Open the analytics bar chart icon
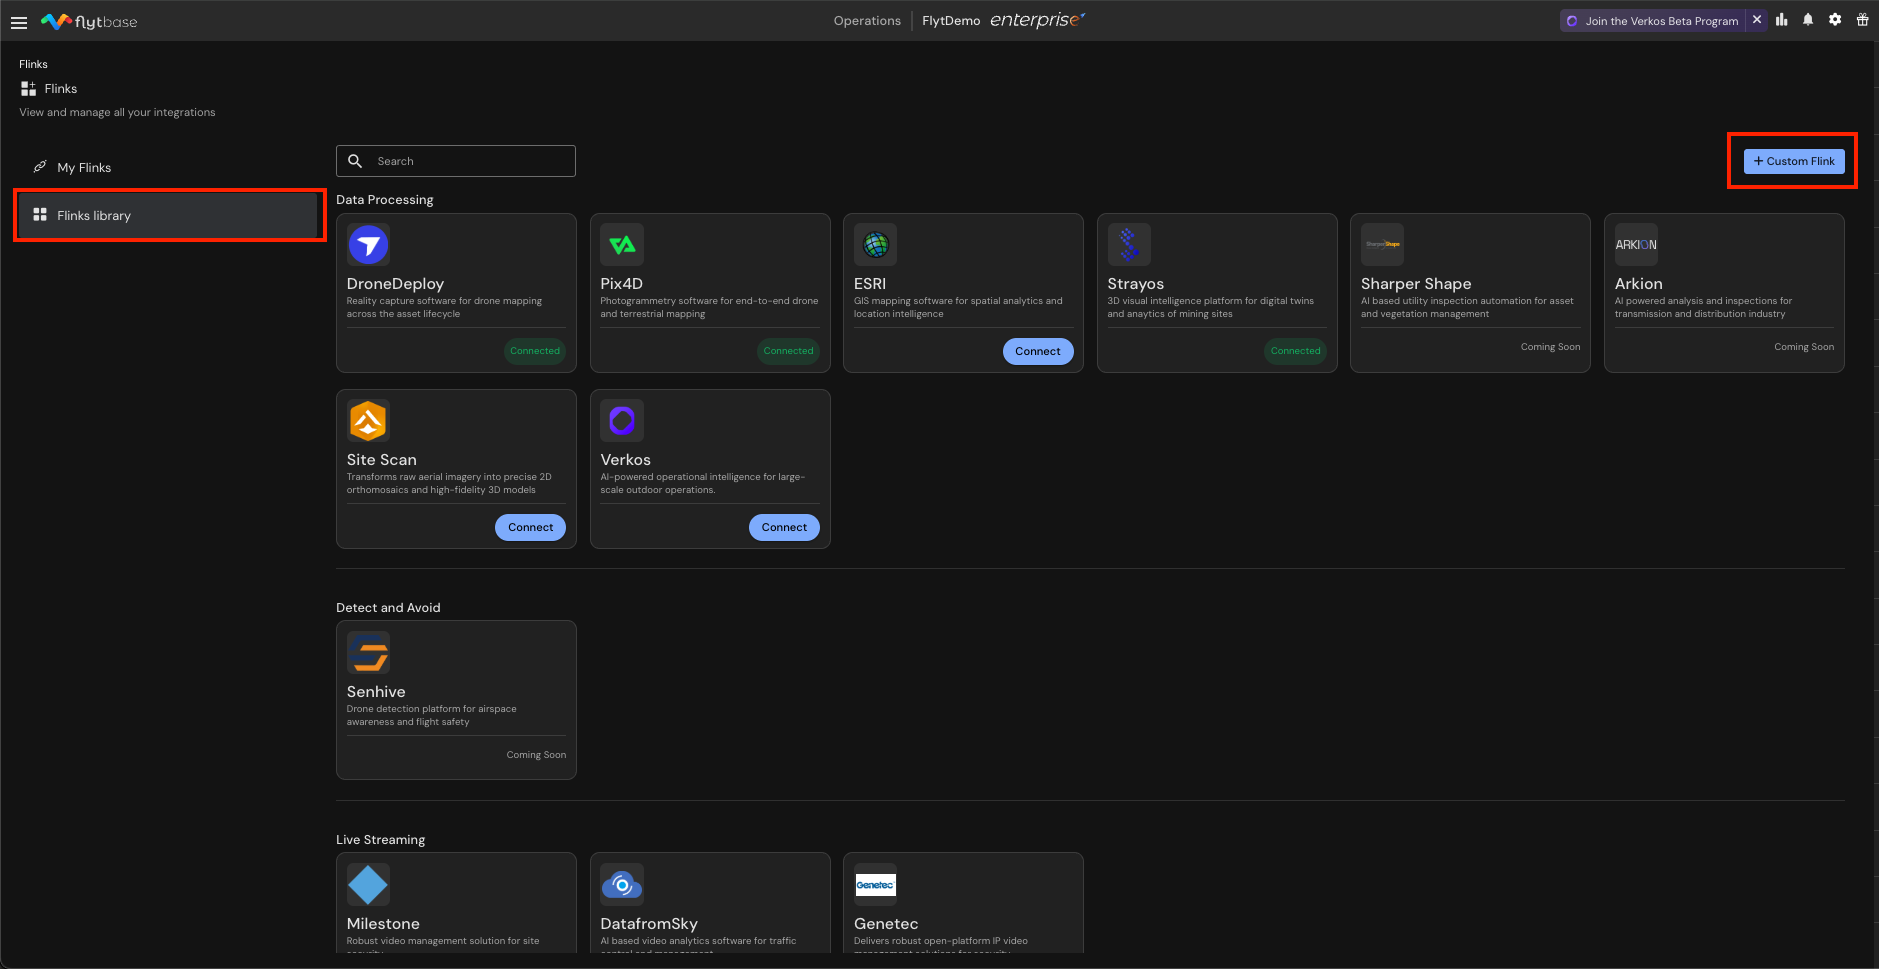Viewport: 1879px width, 969px height. (1782, 20)
